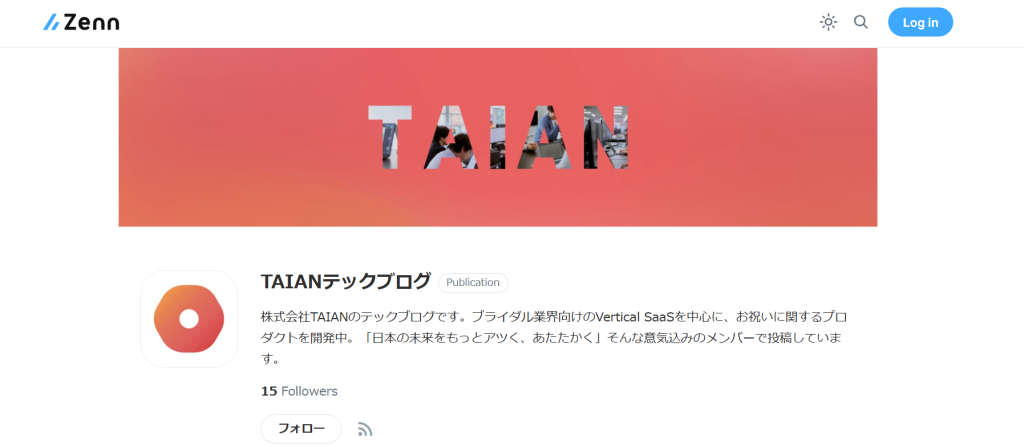This screenshot has width=1024, height=447.
Task: Log in with the blue button
Action: 920,22
